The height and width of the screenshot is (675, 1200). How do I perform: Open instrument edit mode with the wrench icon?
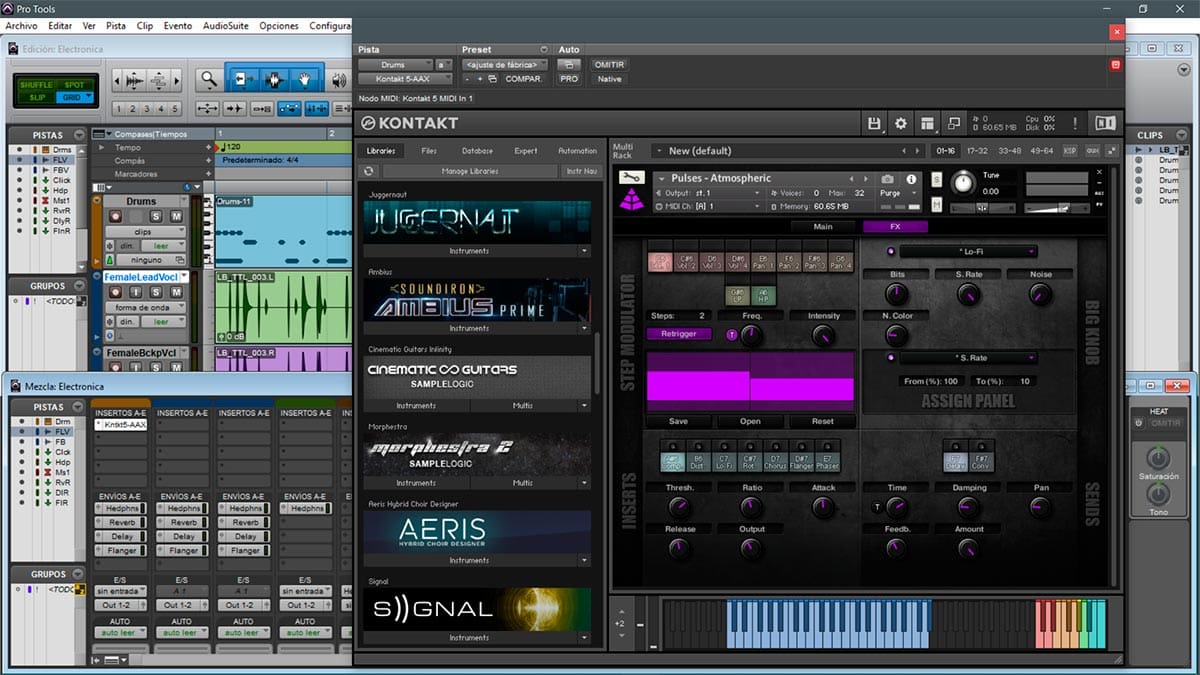pos(630,178)
